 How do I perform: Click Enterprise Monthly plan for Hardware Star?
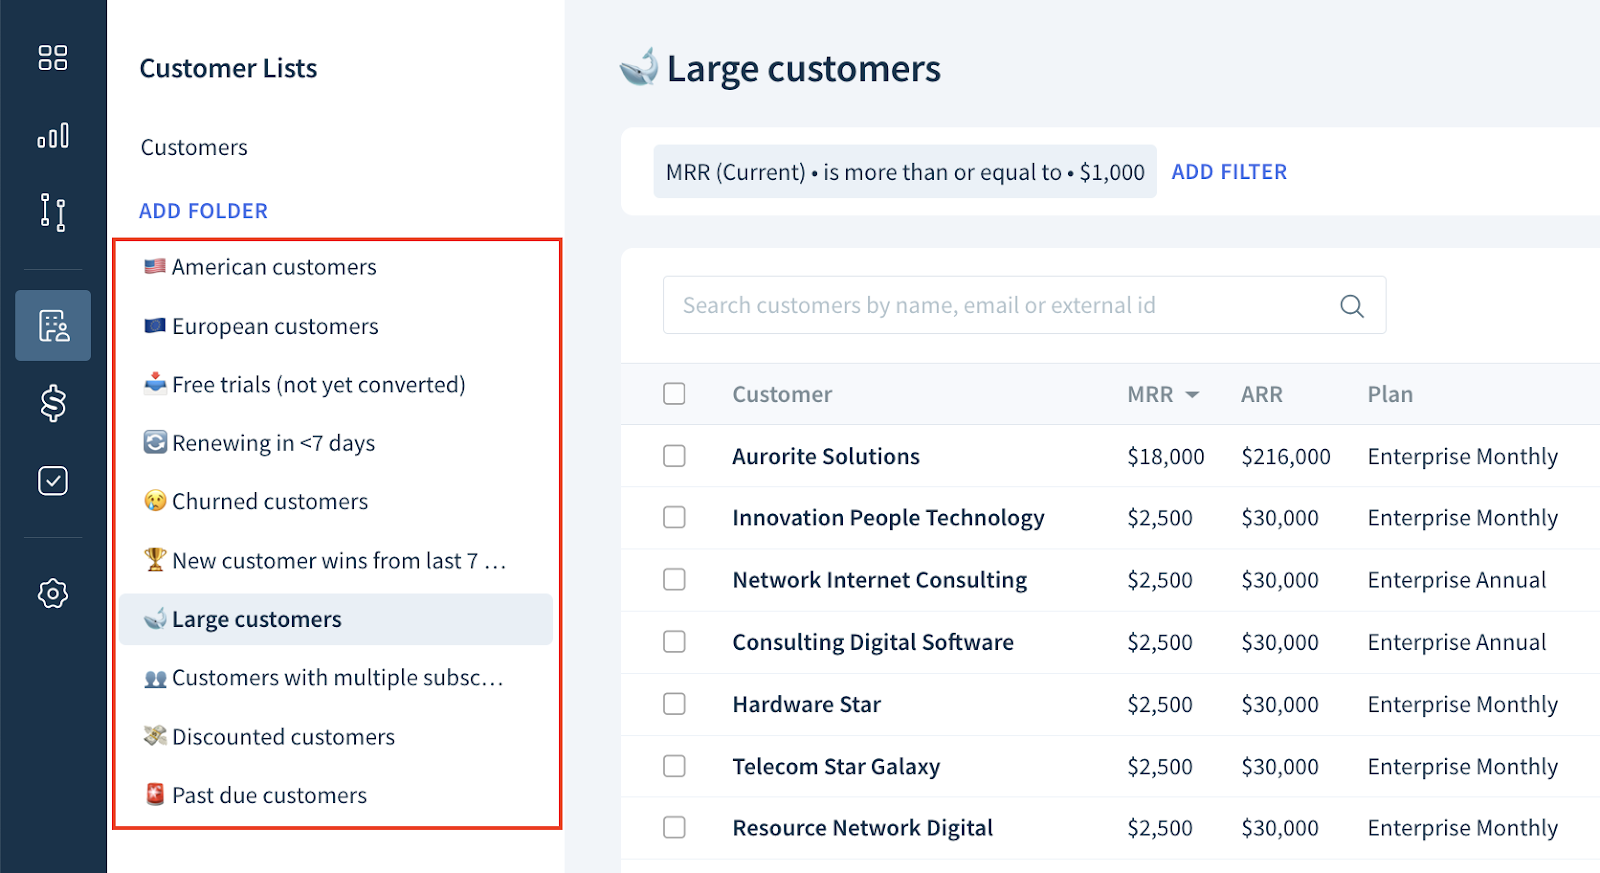coord(1463,704)
